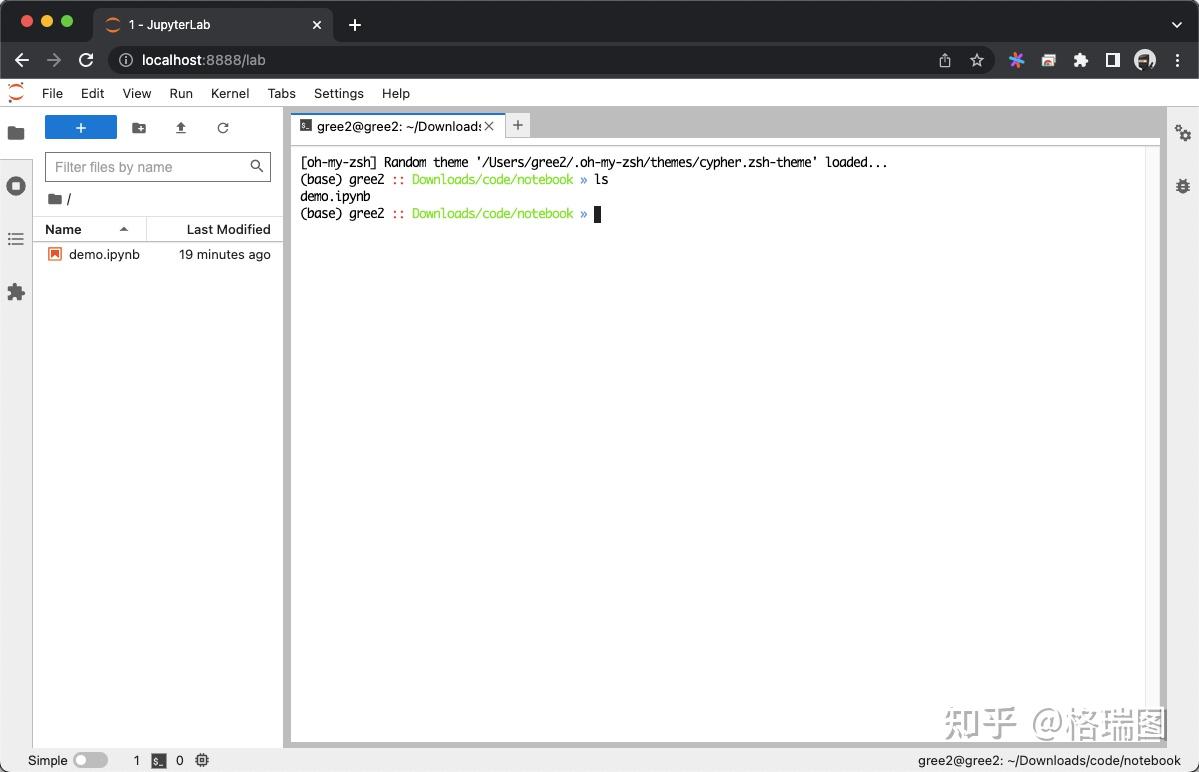The width and height of the screenshot is (1199, 772).
Task: Click the Upload Files icon
Action: pyautogui.click(x=181, y=128)
